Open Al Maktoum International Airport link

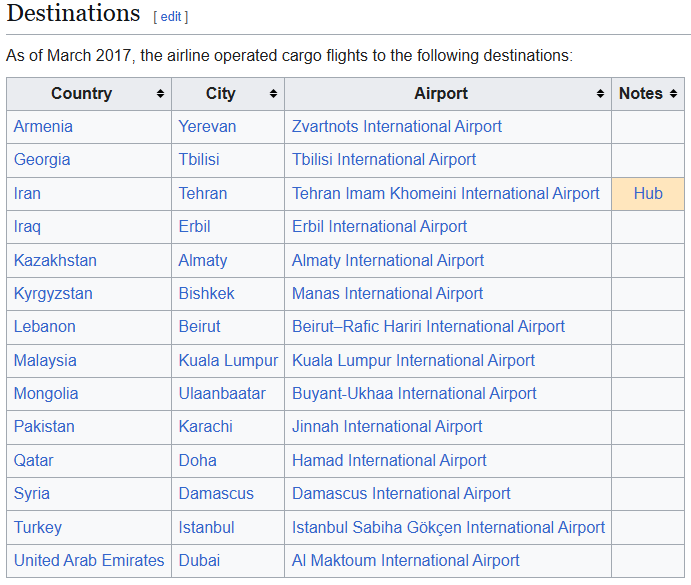405,561
